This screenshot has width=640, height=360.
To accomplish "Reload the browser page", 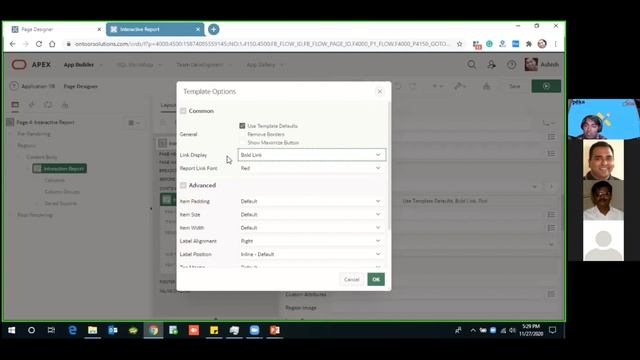I will point(39,44).
